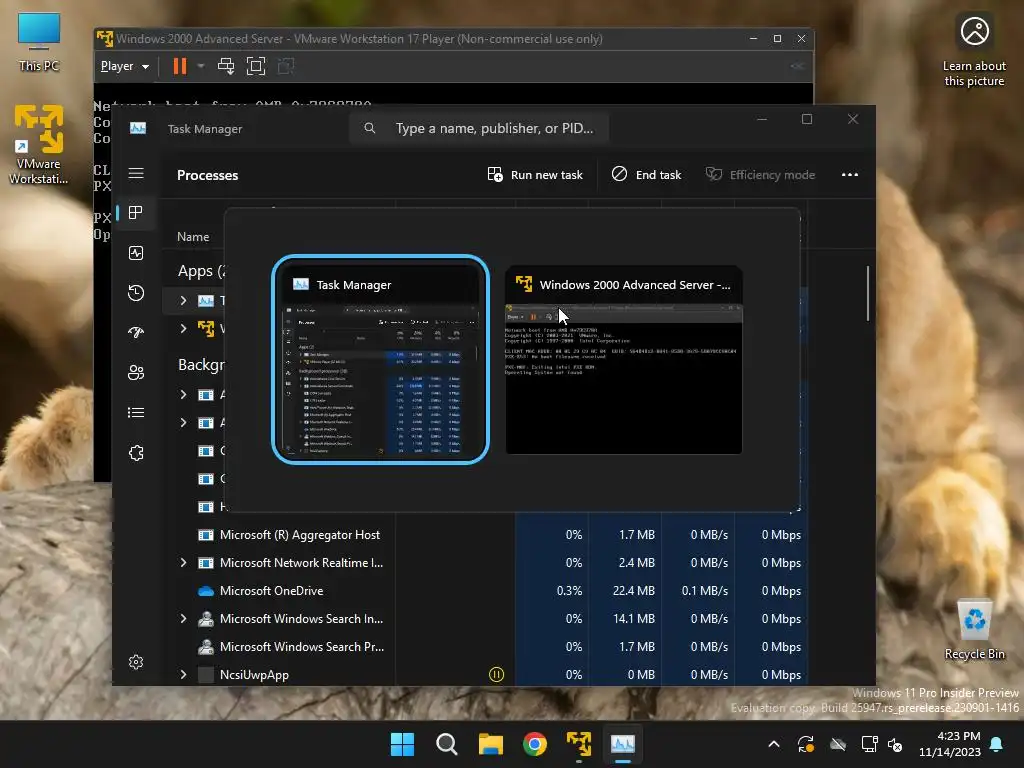Click VMware Player taskbar icon

point(579,744)
